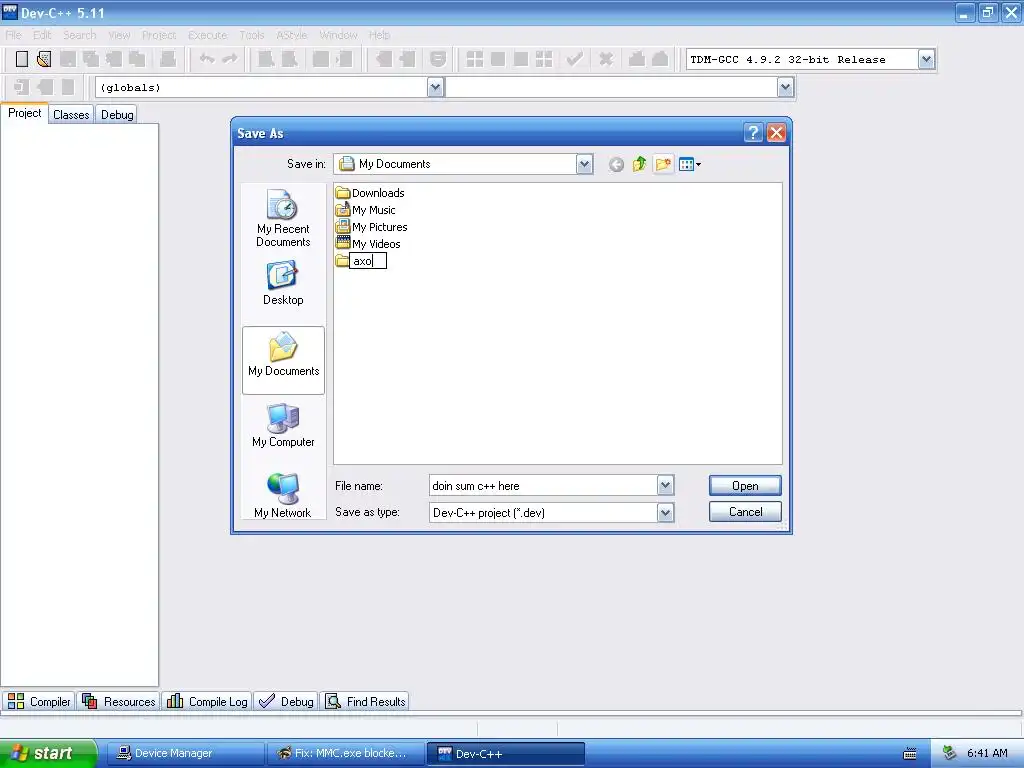This screenshot has height=768, width=1024.
Task: Switch to Fix: MMC.exe taskbar window
Action: pyautogui.click(x=345, y=753)
